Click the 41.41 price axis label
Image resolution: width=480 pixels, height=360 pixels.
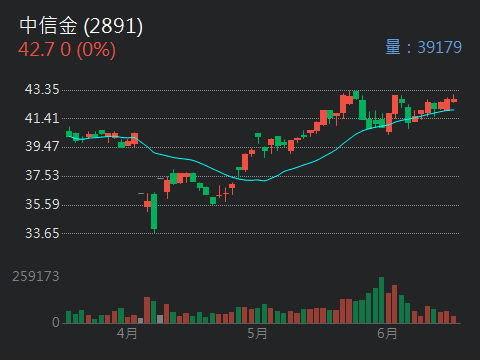pyautogui.click(x=42, y=118)
